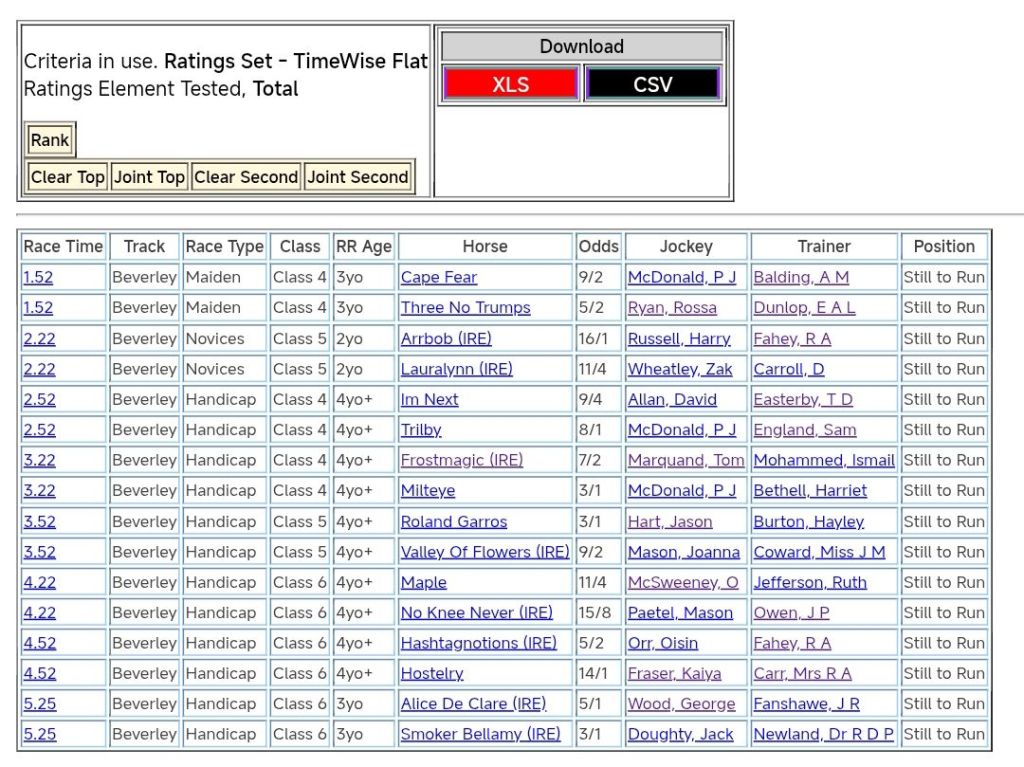Open the 3.22 race time for Frostmagic
Screen dimensions: 1024x767
39,460
